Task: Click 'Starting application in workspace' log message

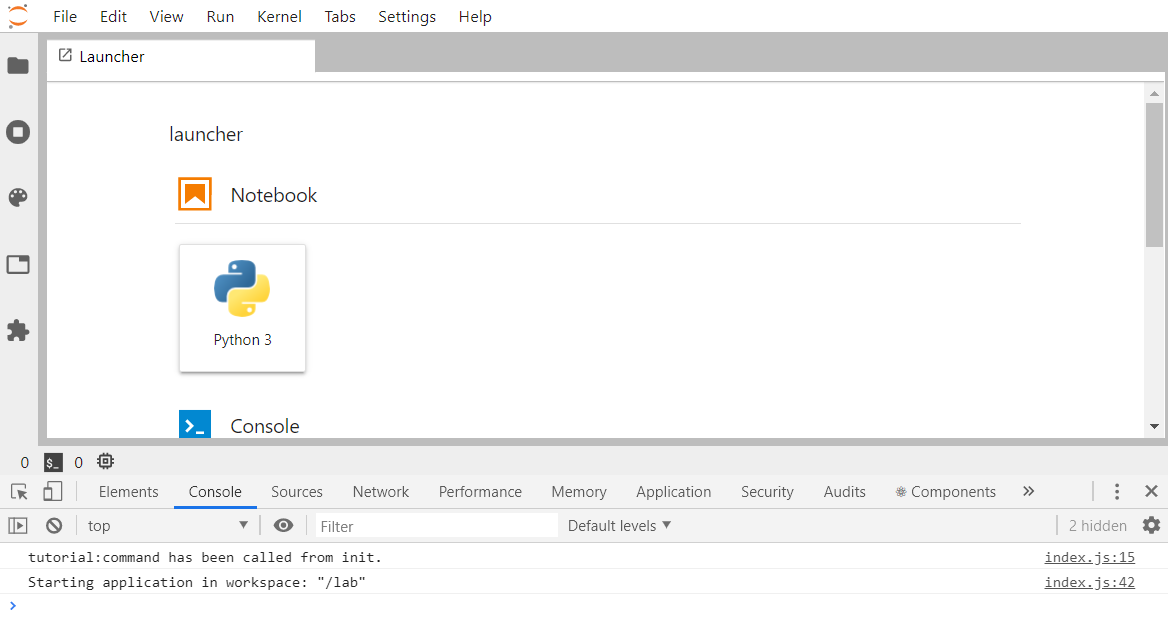Action: tap(197, 583)
